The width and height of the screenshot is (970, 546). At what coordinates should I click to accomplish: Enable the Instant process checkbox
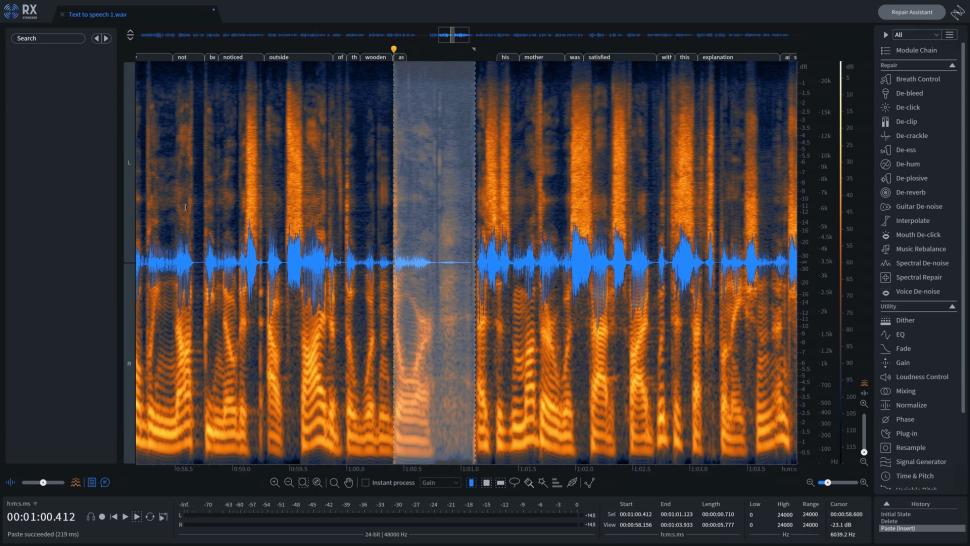click(x=366, y=483)
